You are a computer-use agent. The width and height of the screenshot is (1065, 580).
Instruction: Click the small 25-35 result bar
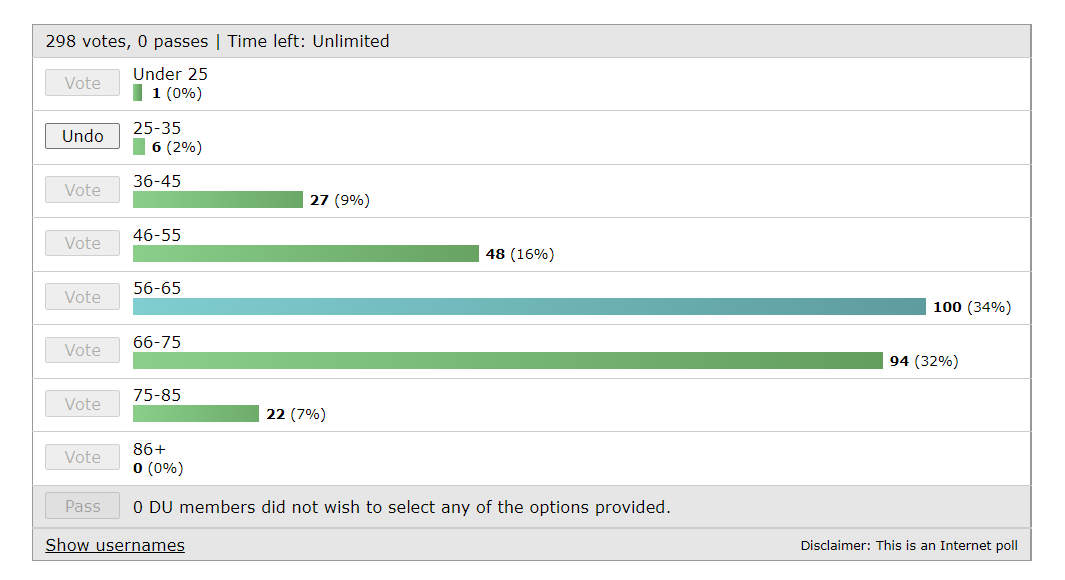click(139, 147)
